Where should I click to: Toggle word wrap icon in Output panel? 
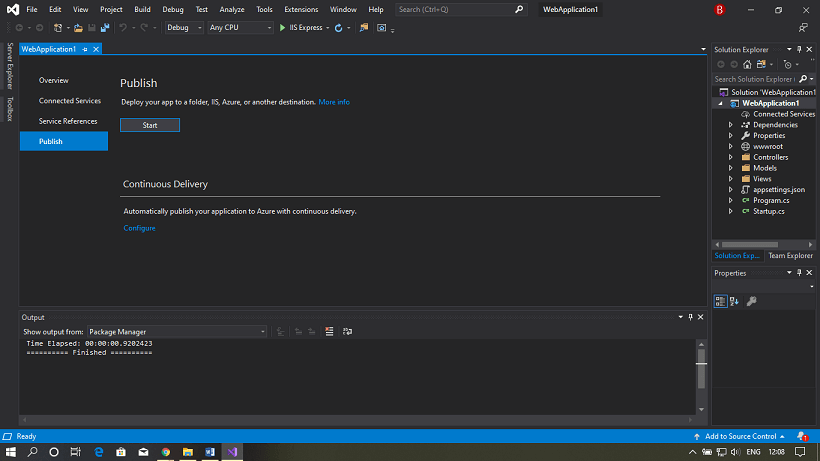click(347, 331)
